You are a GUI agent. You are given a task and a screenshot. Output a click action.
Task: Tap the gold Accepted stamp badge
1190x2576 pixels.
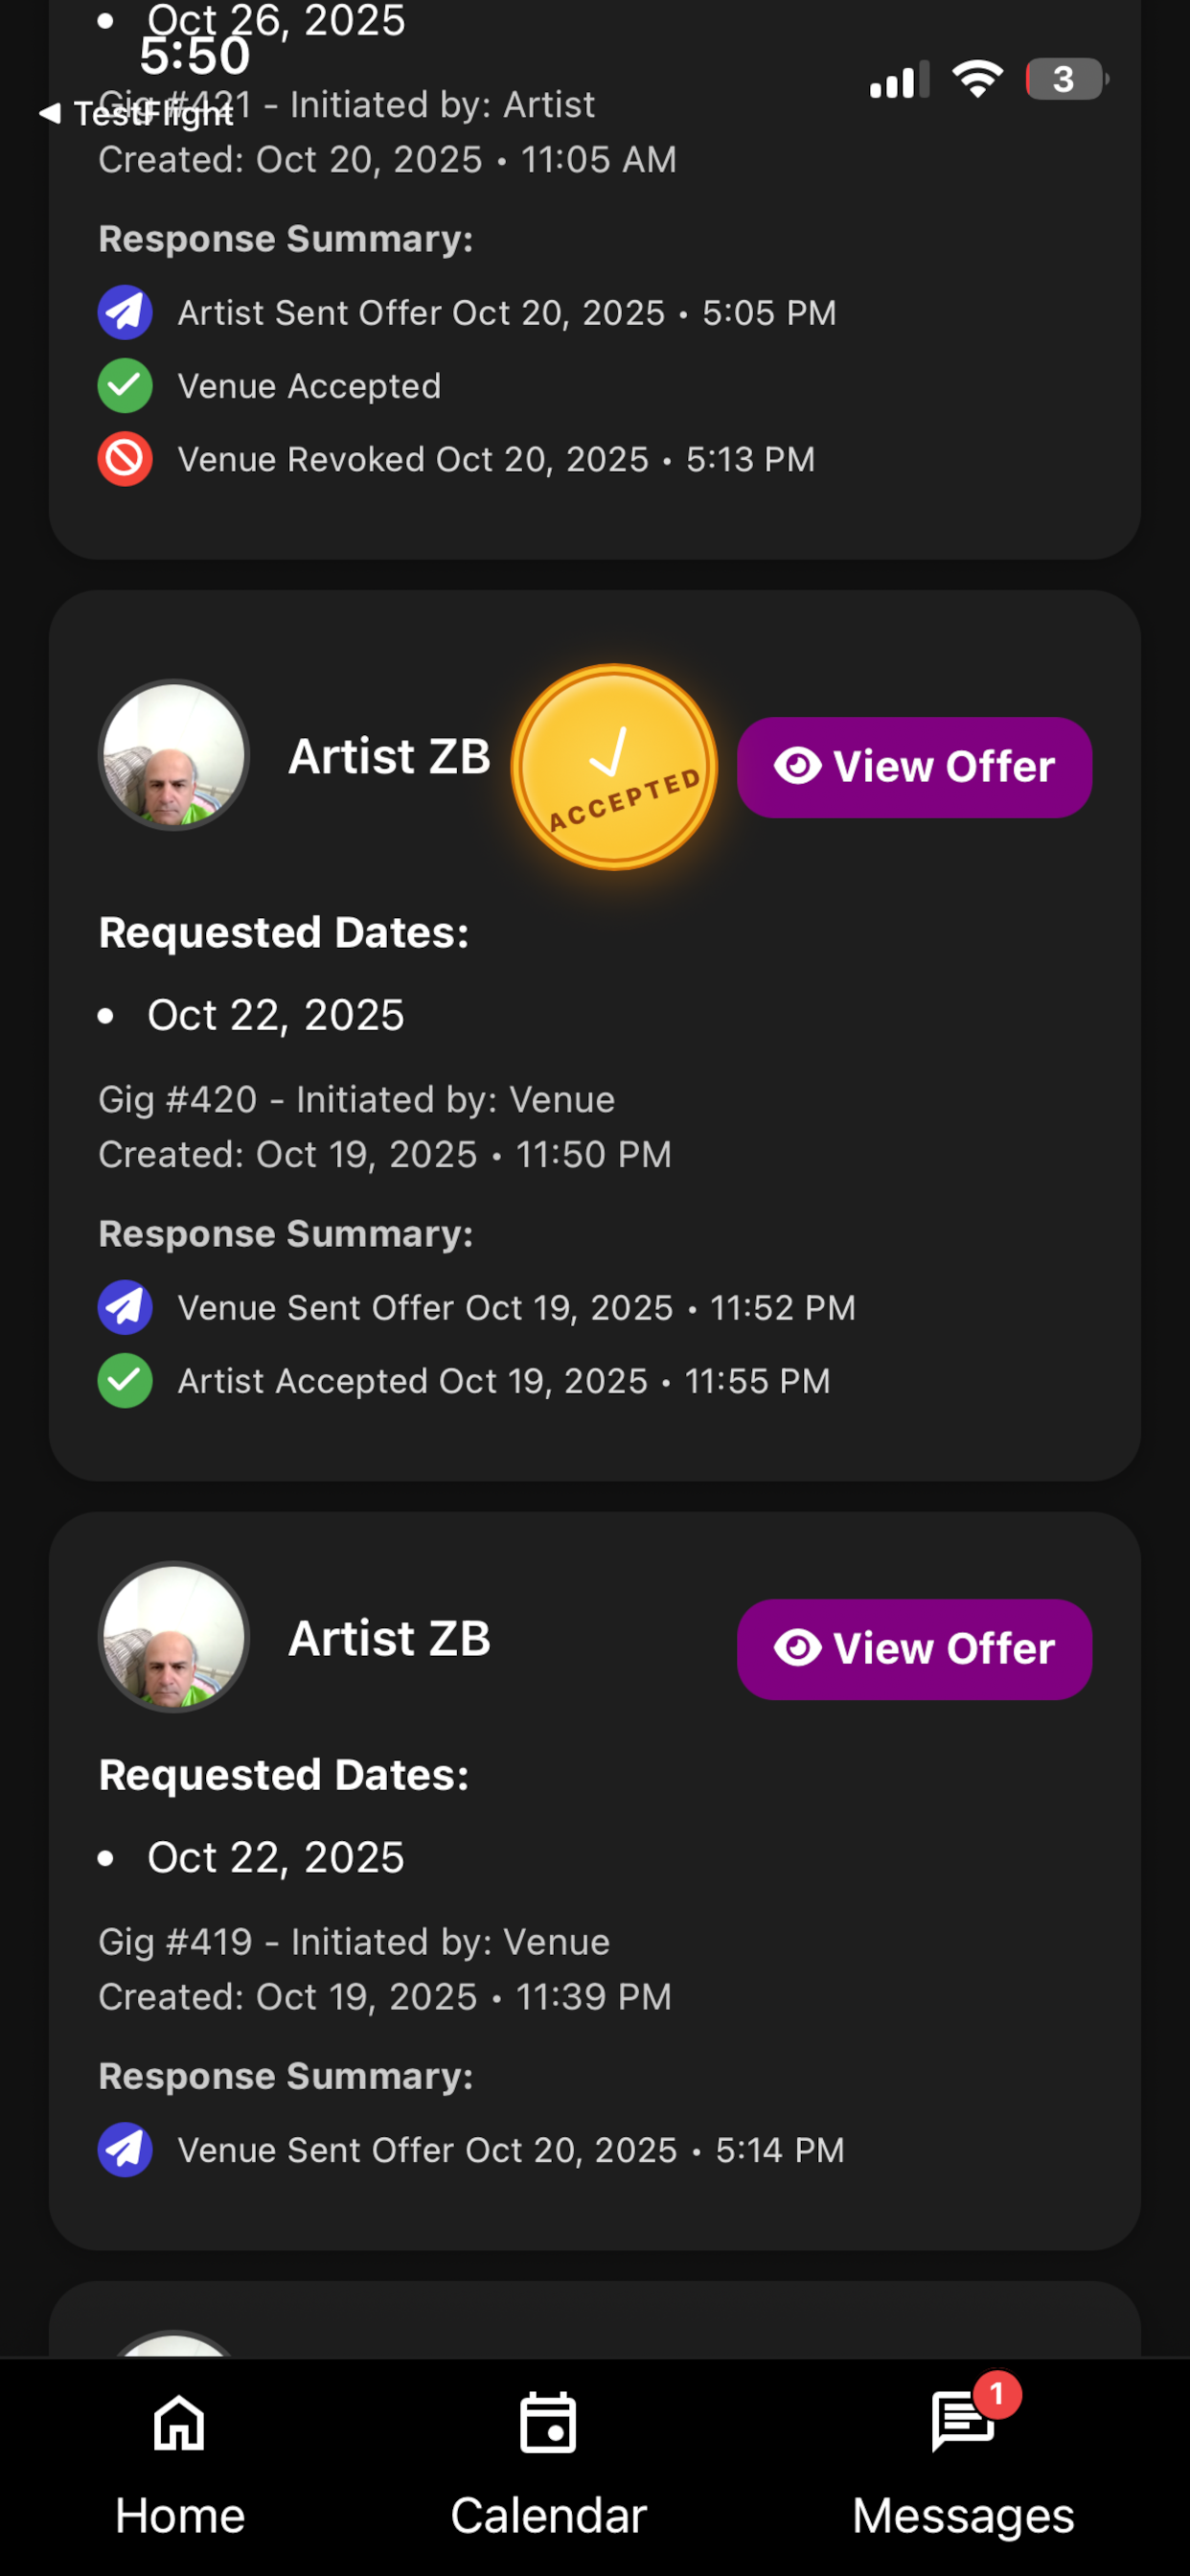pyautogui.click(x=614, y=767)
